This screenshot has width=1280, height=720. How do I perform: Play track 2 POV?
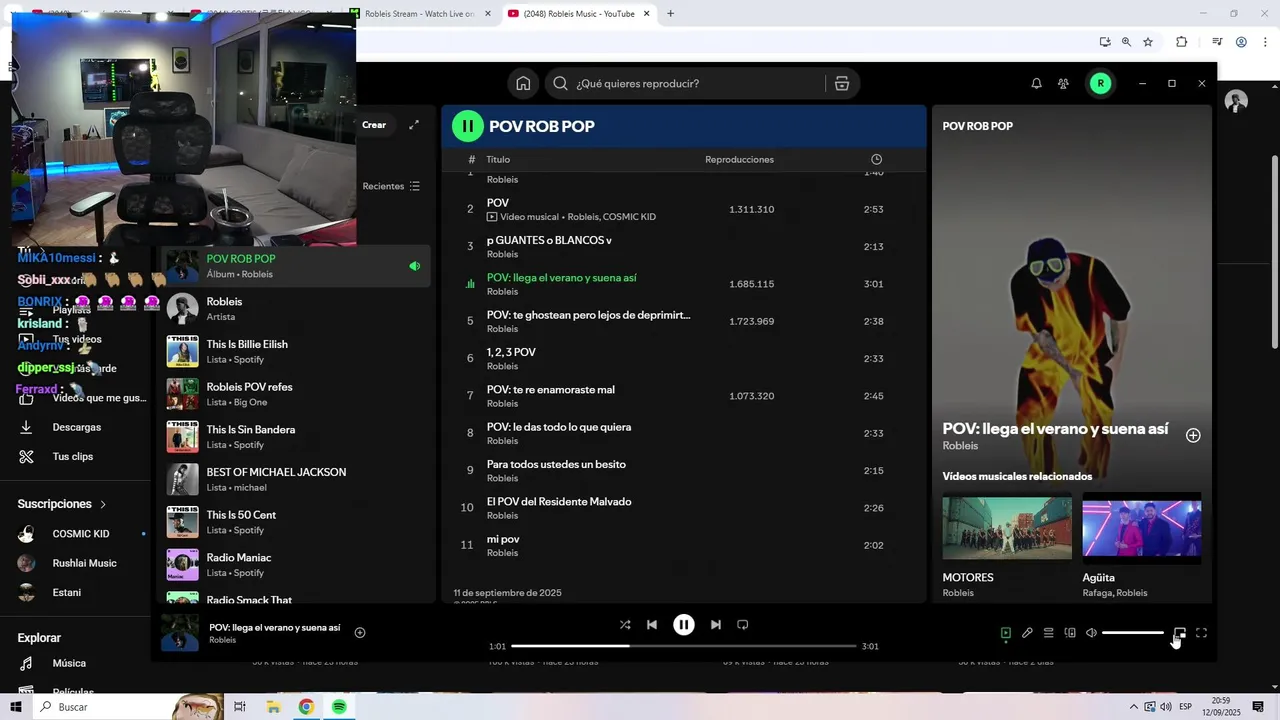(684, 209)
